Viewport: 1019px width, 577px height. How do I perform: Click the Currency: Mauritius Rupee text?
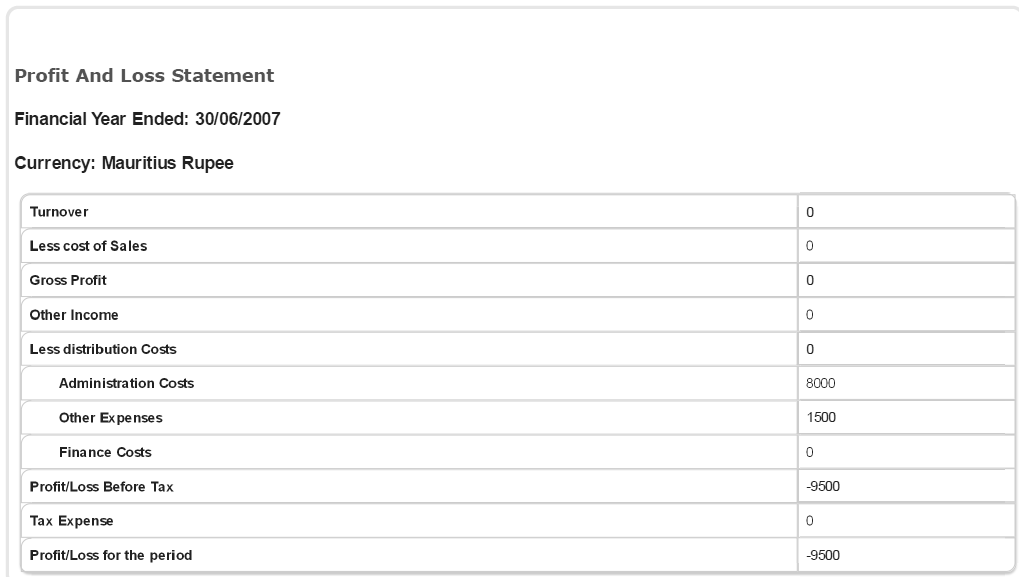[x=124, y=164]
